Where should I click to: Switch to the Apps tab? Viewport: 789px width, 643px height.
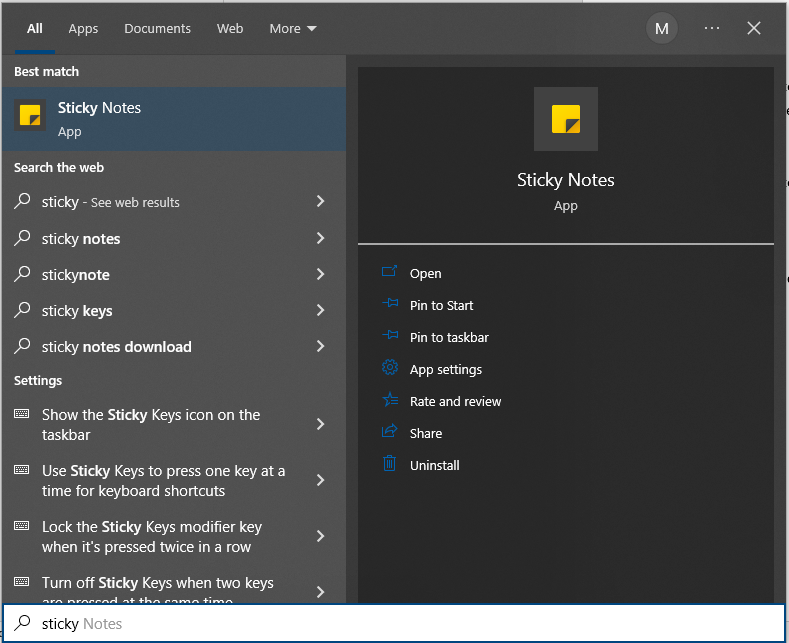point(83,28)
